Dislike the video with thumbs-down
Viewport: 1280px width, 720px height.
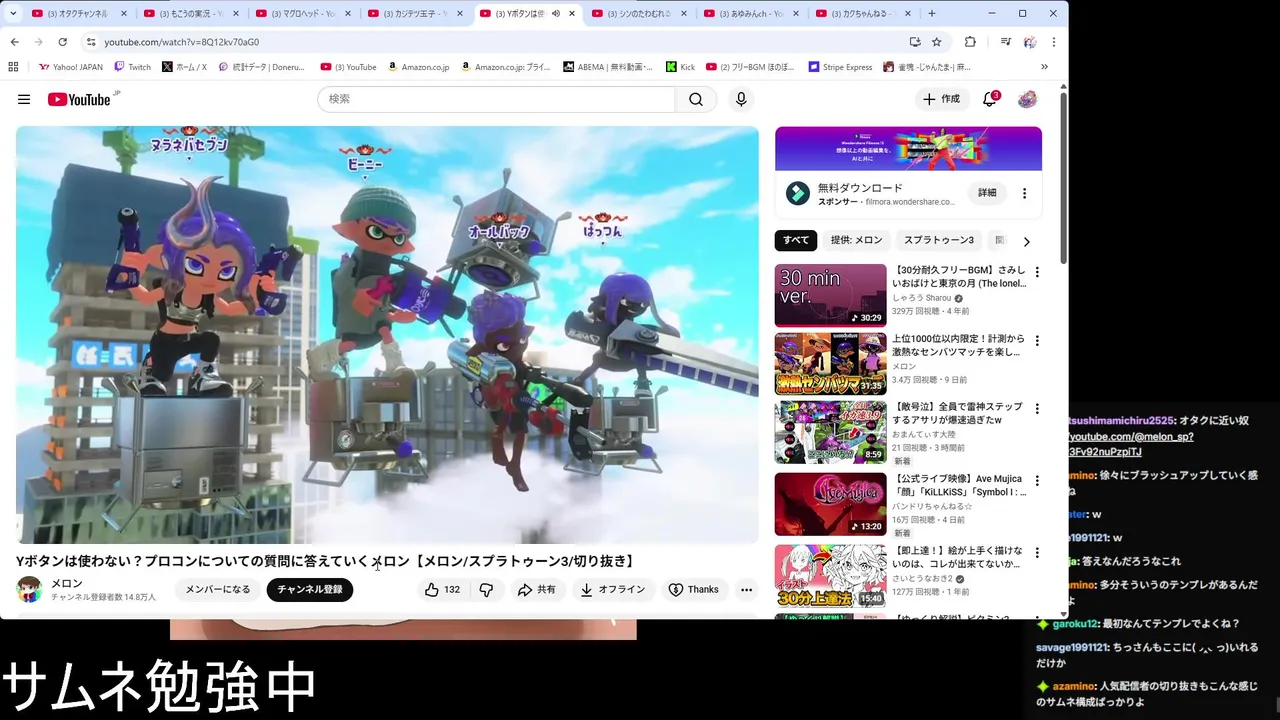487,590
